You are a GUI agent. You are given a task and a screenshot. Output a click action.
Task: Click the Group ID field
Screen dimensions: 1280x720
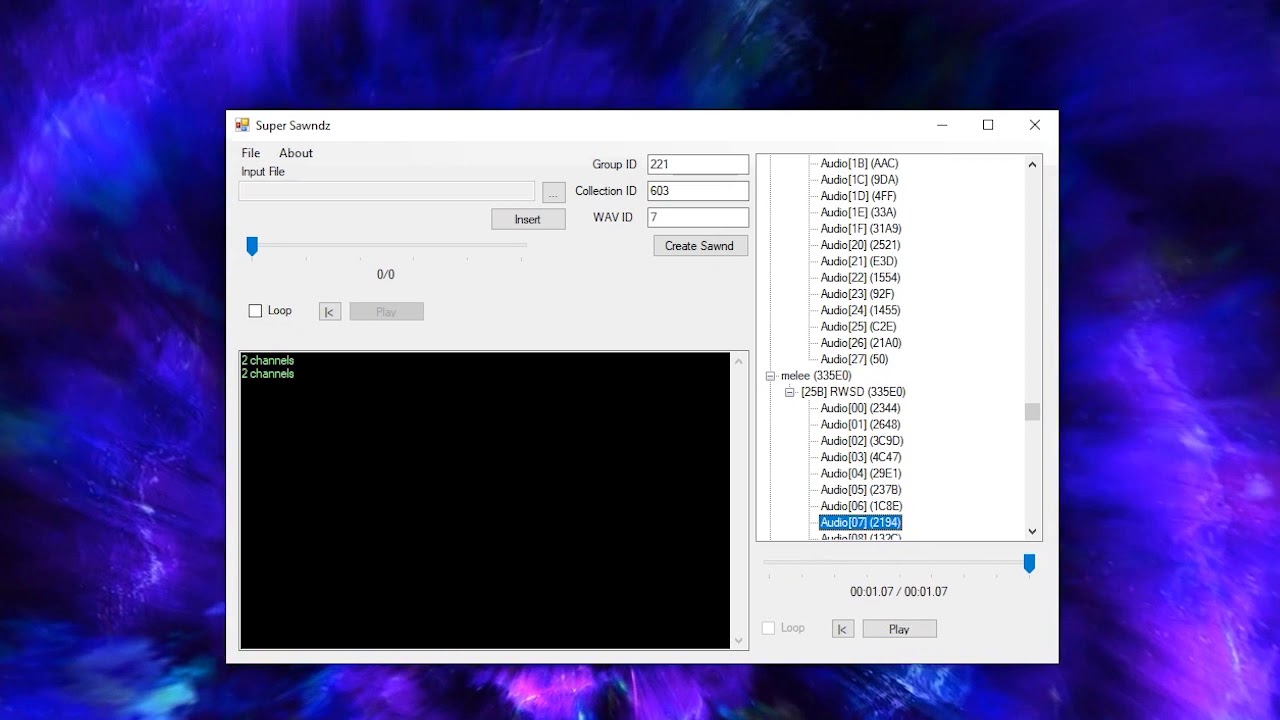point(698,164)
